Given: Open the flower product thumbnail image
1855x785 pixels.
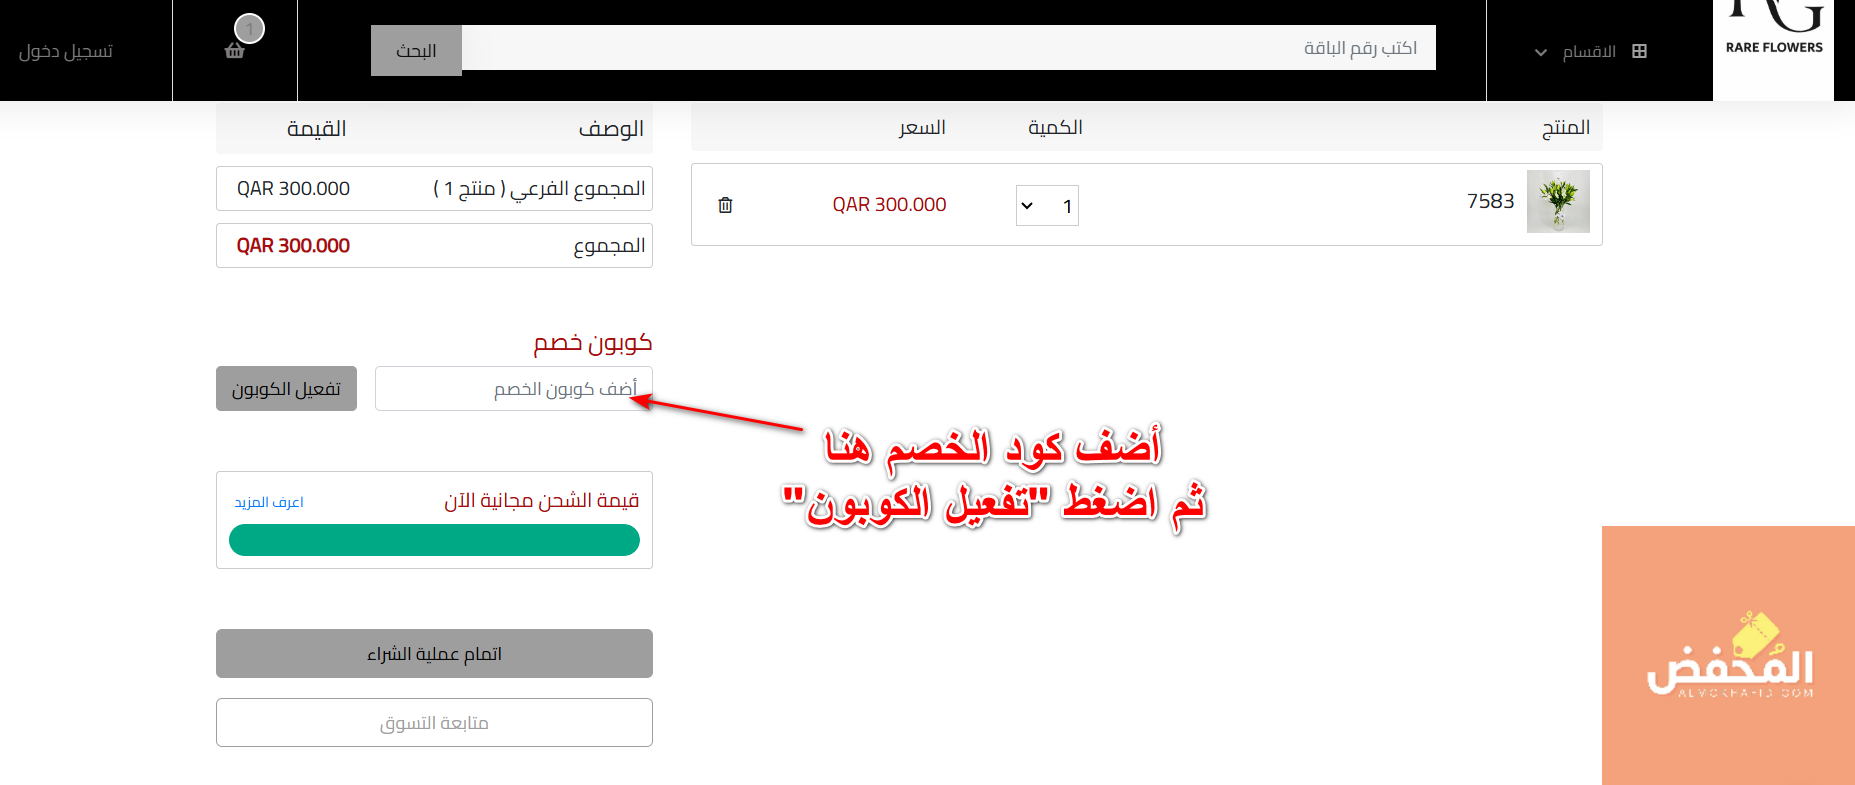Looking at the screenshot, I should click(x=1557, y=202).
